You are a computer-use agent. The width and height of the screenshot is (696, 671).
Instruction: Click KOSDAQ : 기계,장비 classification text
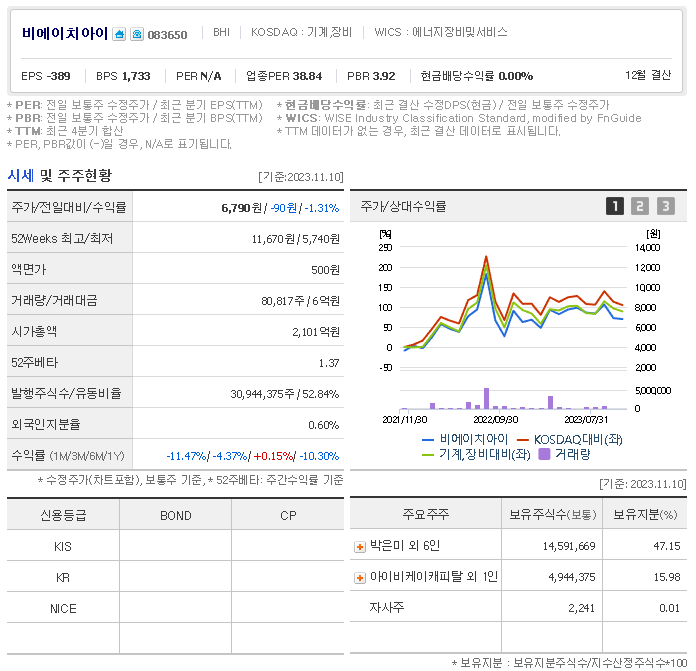point(301,32)
